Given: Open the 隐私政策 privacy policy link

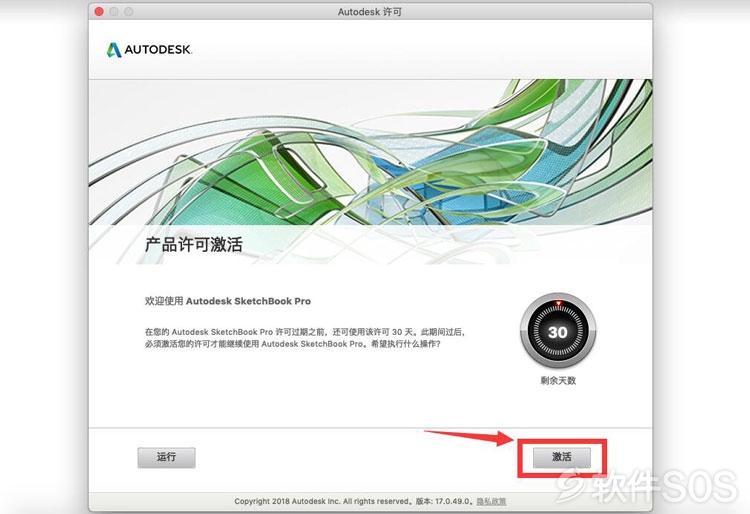Looking at the screenshot, I should (x=491, y=501).
